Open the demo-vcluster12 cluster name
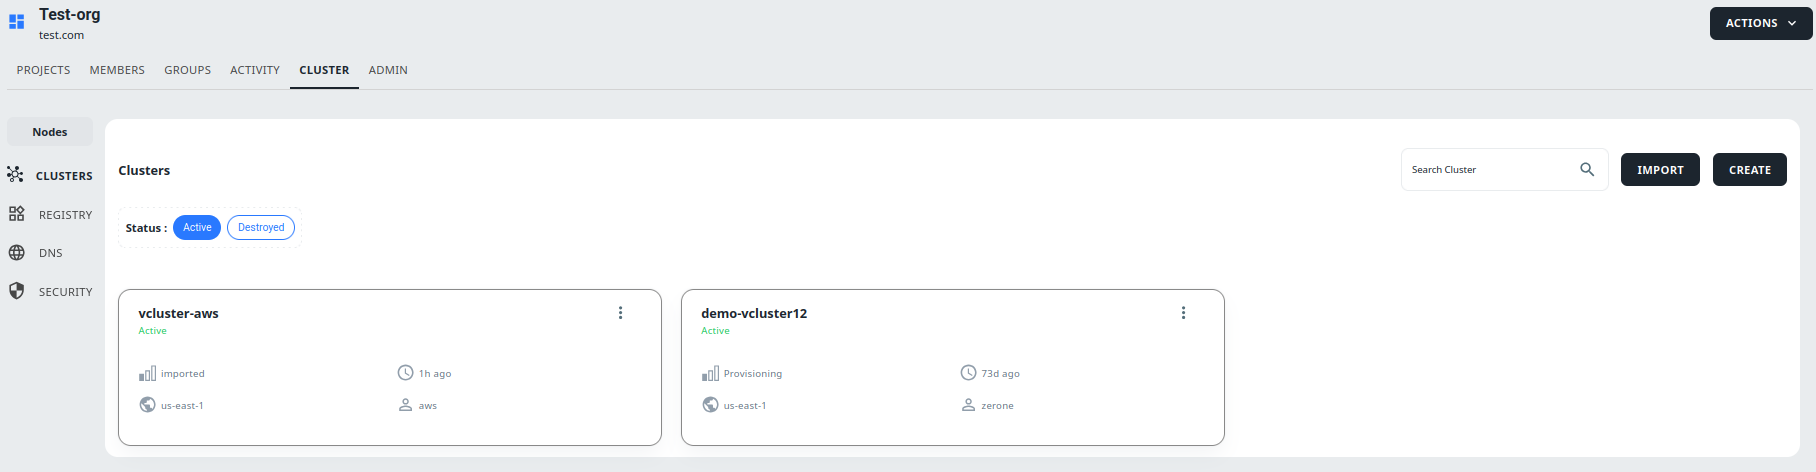This screenshot has width=1816, height=472. 754,313
